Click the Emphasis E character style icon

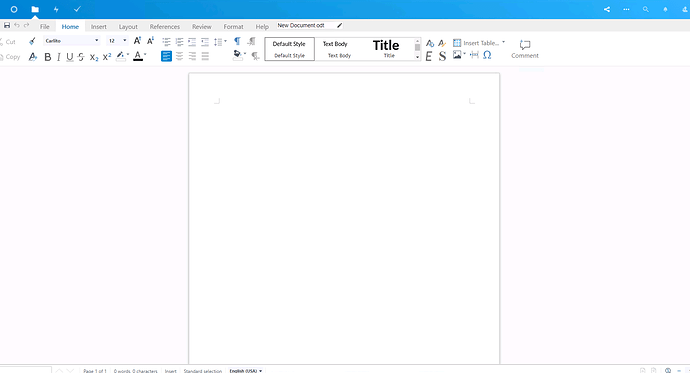(429, 56)
